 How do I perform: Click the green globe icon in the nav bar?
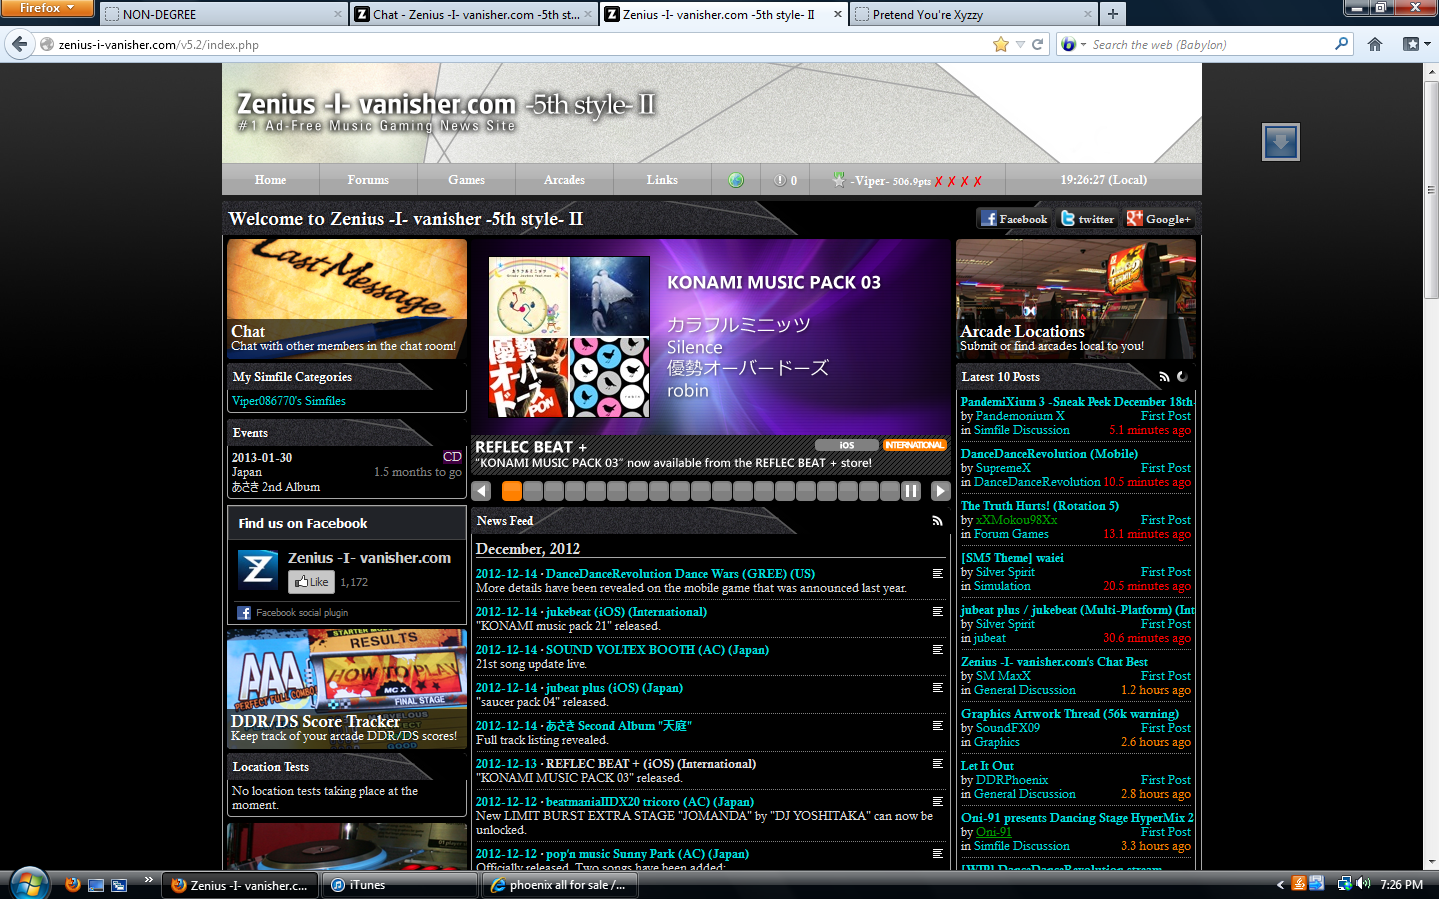[736, 180]
